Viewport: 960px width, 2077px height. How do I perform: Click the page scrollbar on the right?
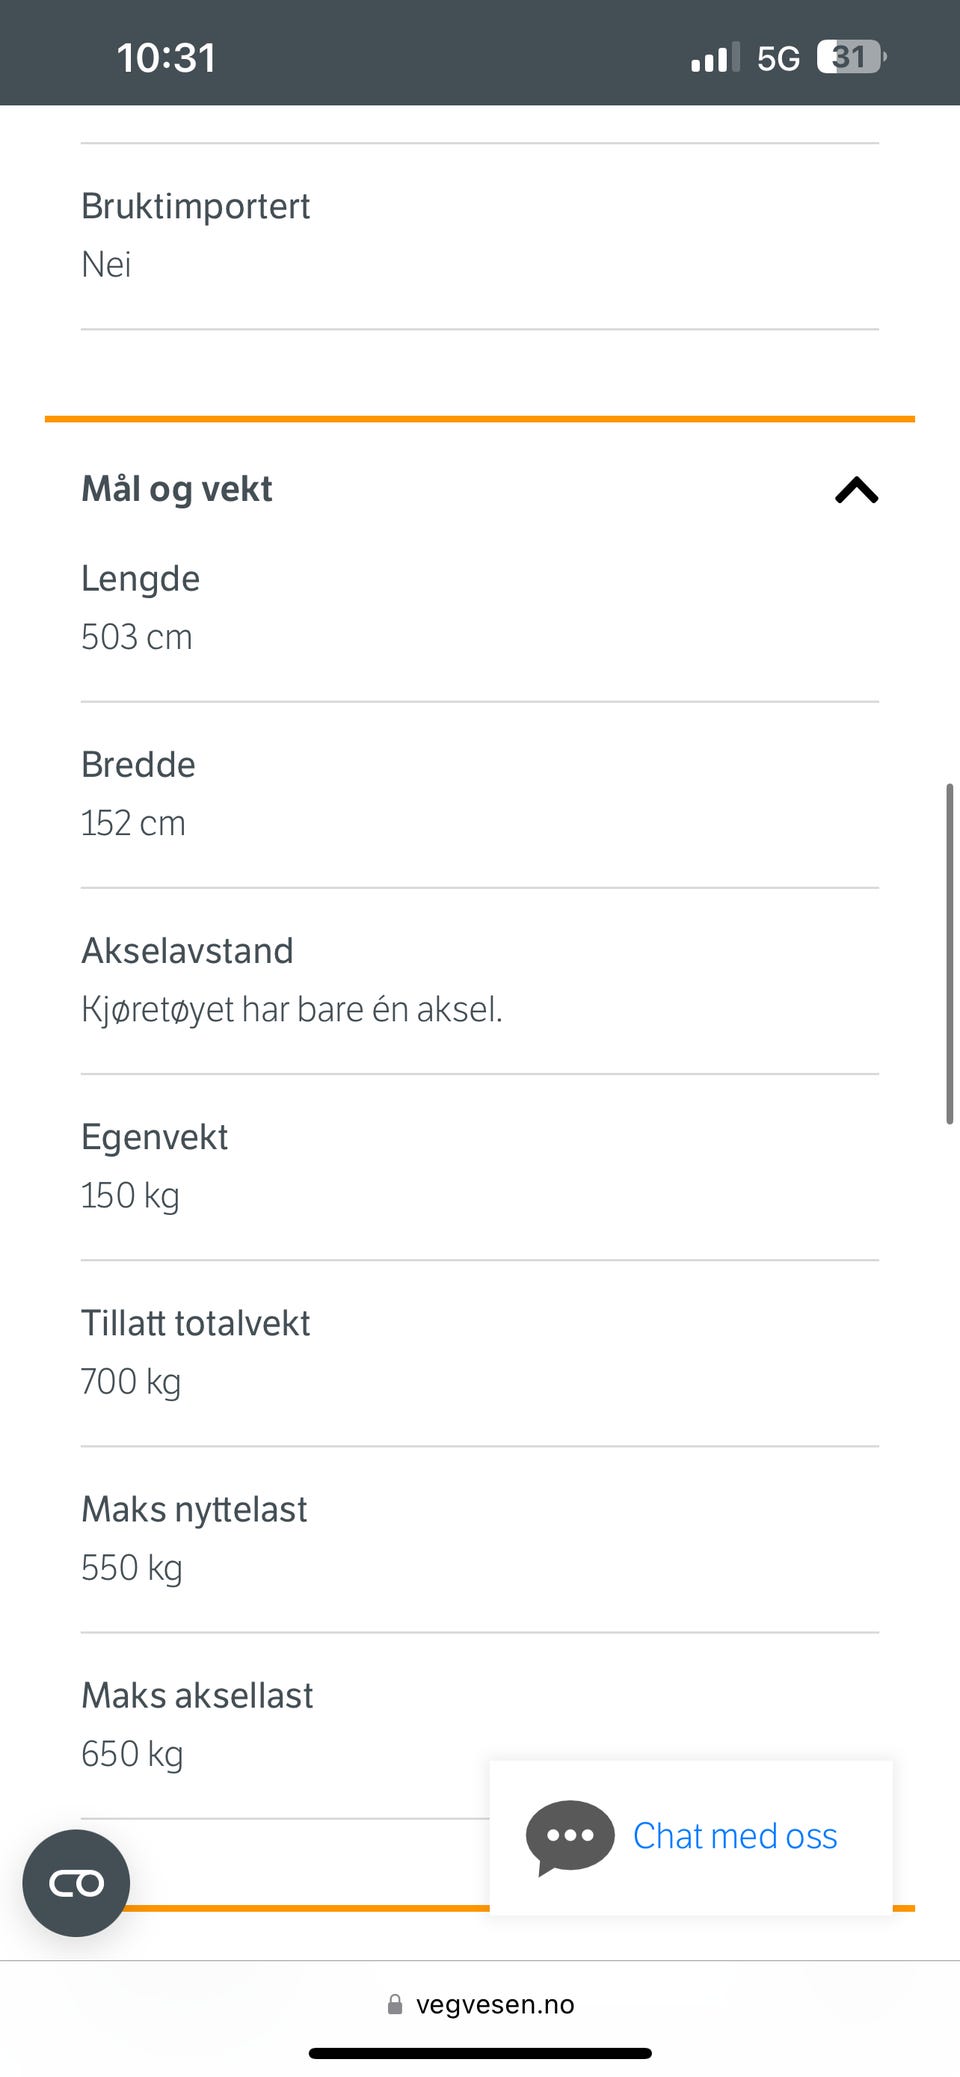pyautogui.click(x=949, y=954)
